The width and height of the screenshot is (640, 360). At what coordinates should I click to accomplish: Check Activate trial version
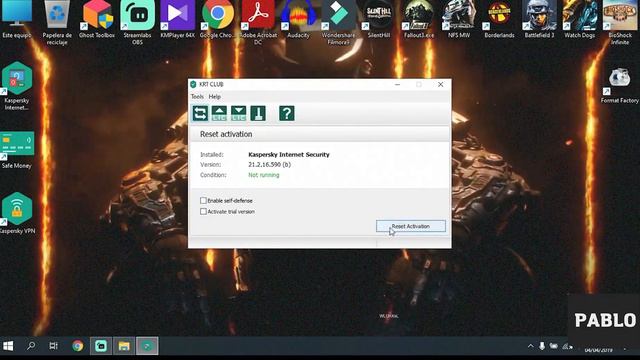(203, 211)
